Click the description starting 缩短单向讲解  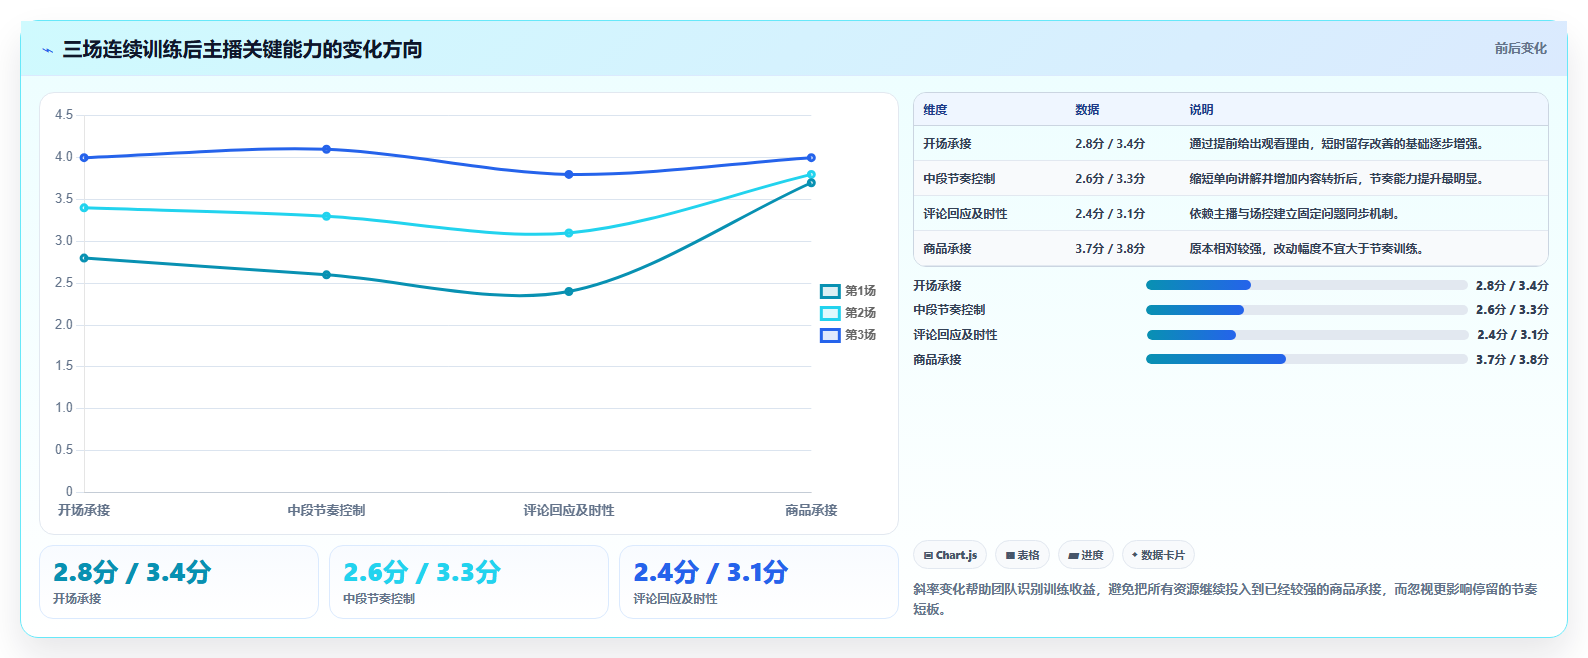click(x=1338, y=179)
